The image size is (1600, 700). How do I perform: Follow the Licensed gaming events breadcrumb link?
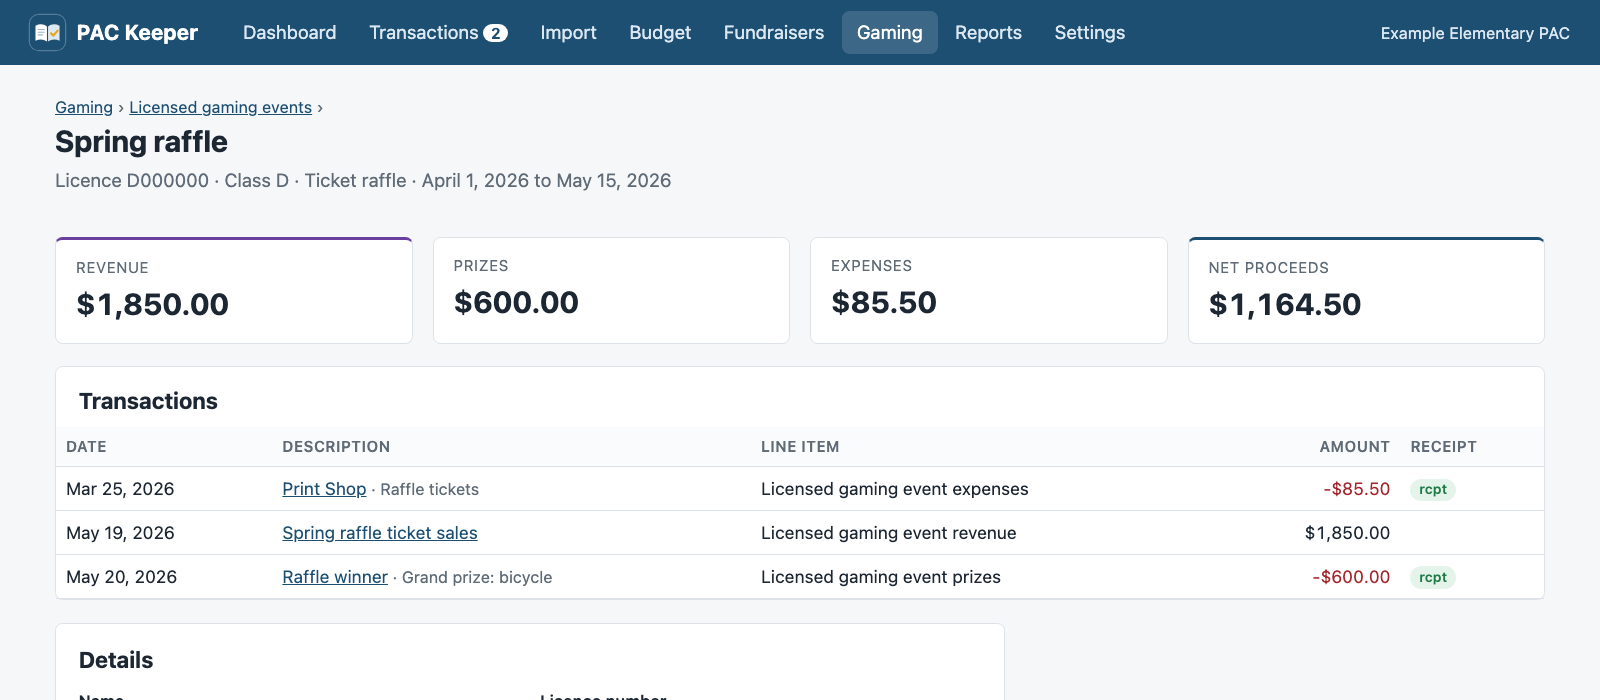tap(220, 107)
